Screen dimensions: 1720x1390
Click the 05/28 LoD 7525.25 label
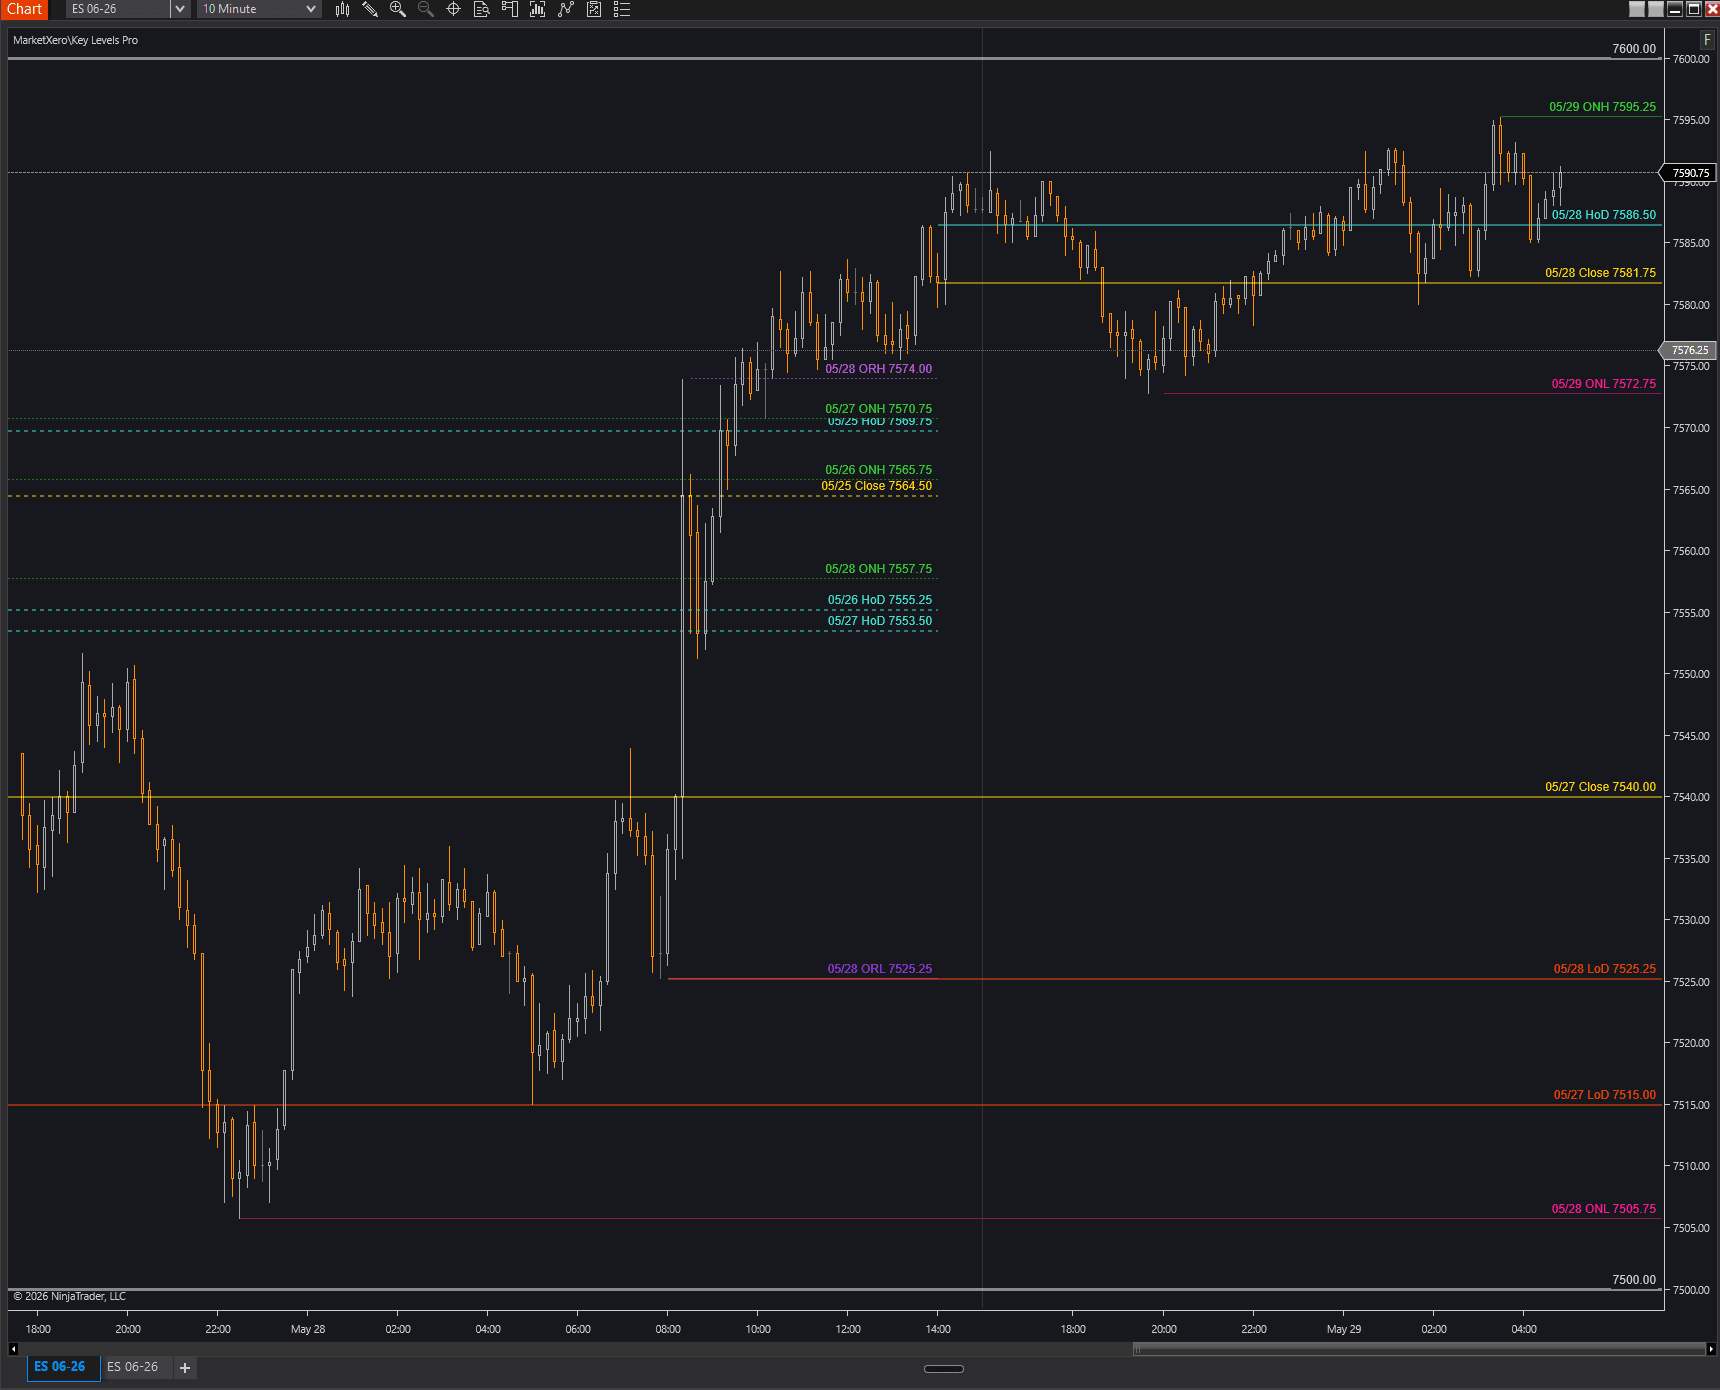[1604, 969]
